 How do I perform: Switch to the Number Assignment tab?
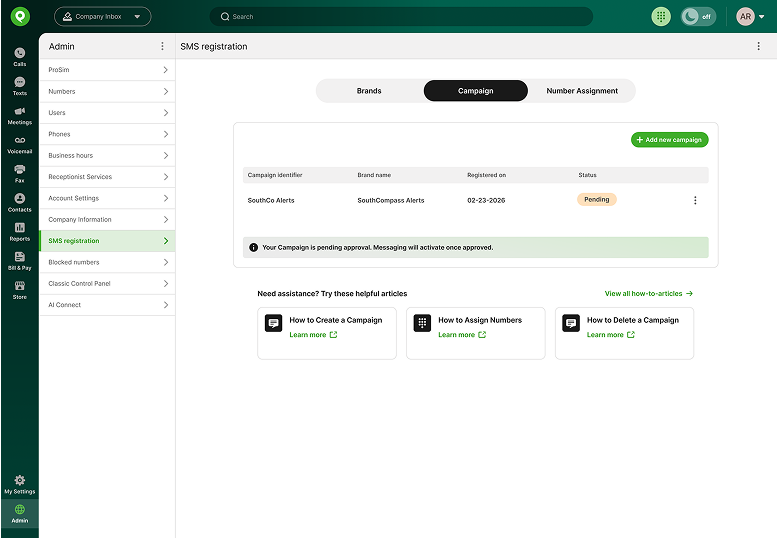tap(582, 91)
